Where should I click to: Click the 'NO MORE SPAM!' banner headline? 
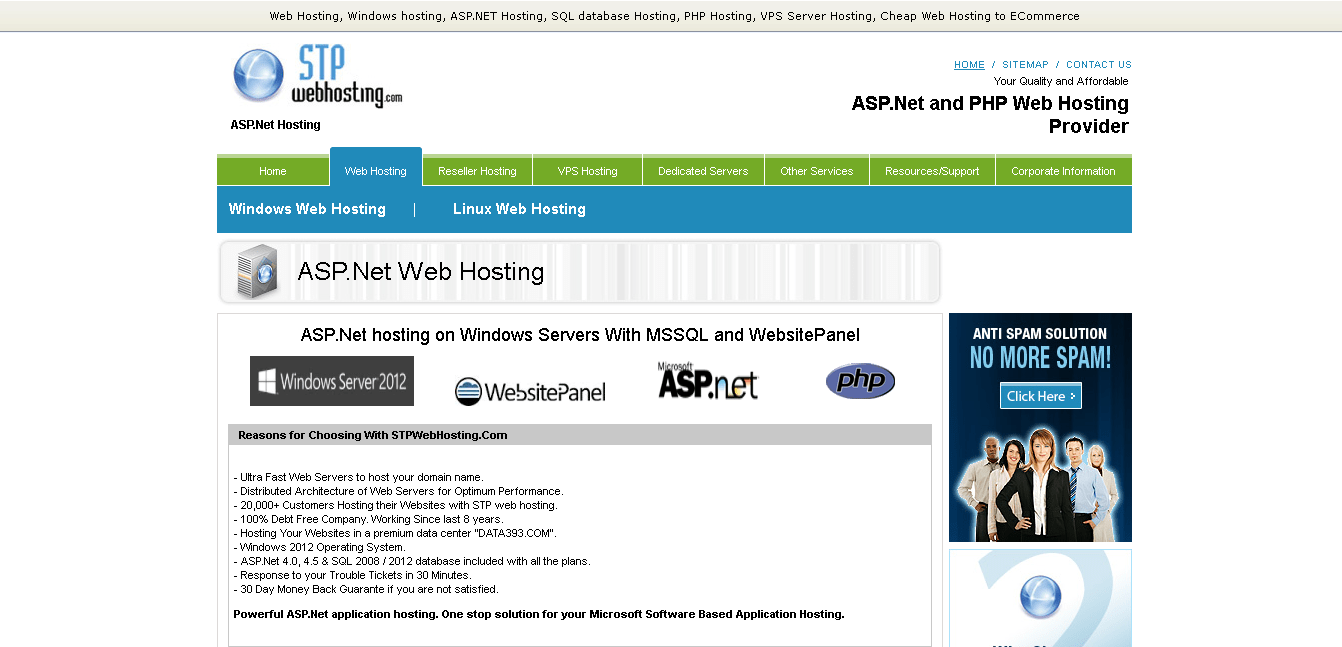[1040, 358]
